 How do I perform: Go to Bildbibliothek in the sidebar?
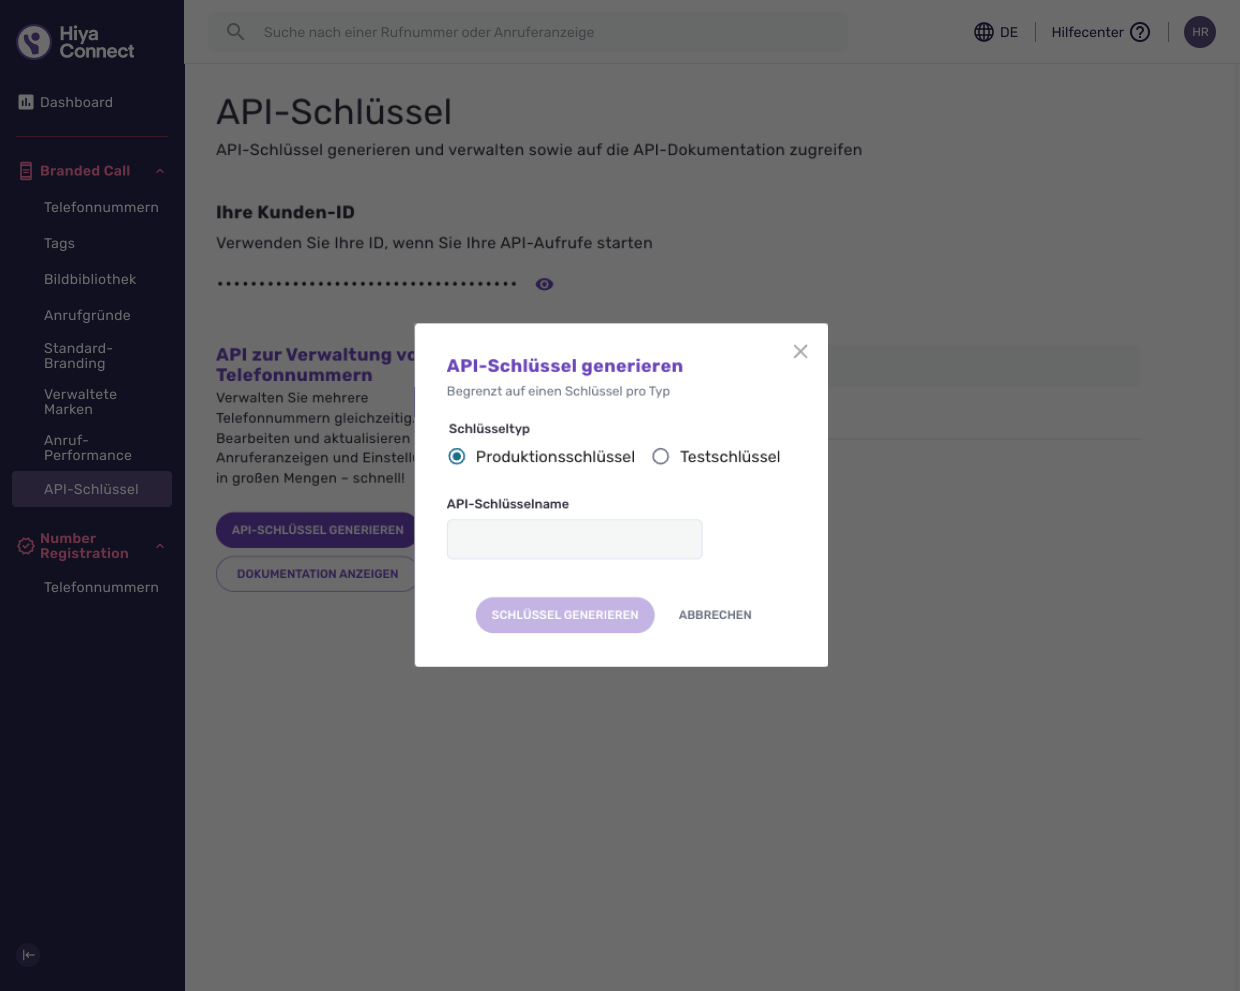(90, 279)
